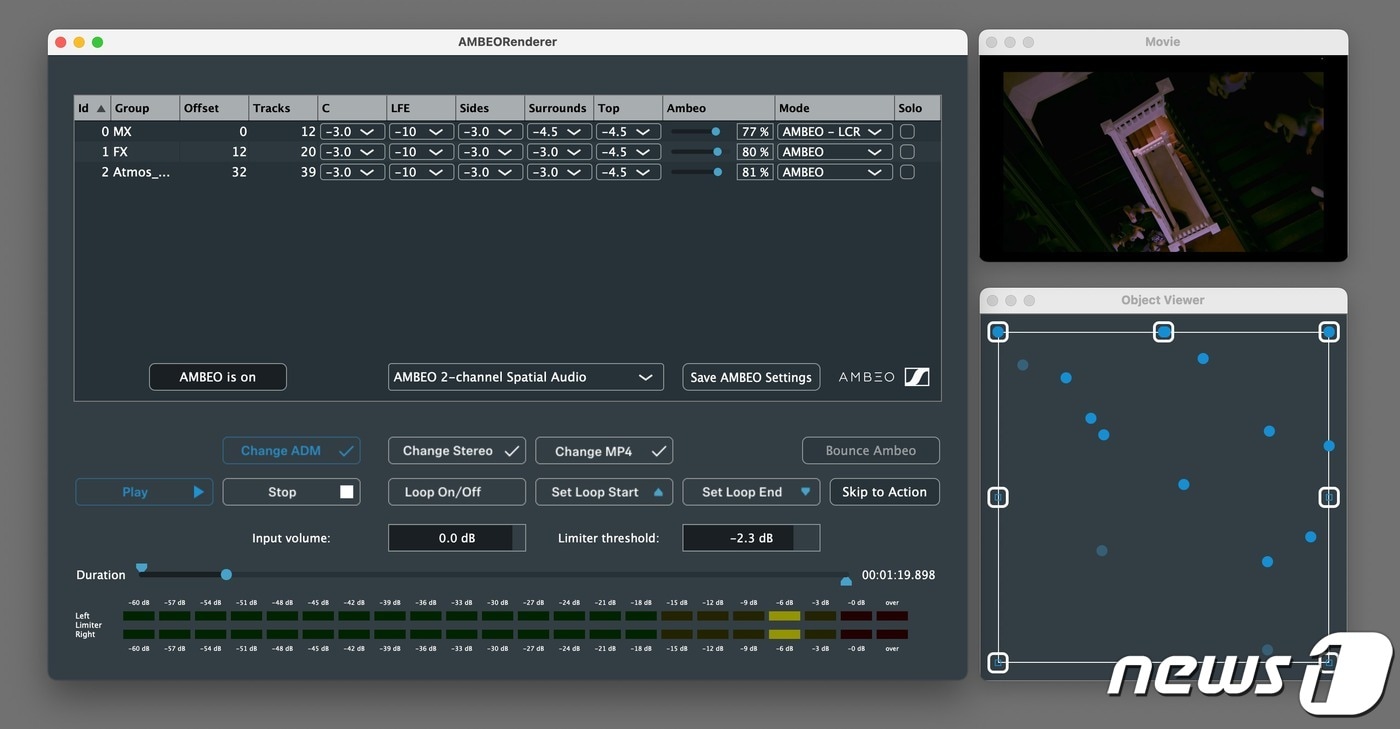
Task: Click the loop end marker below the Duration bar
Action: 846,581
